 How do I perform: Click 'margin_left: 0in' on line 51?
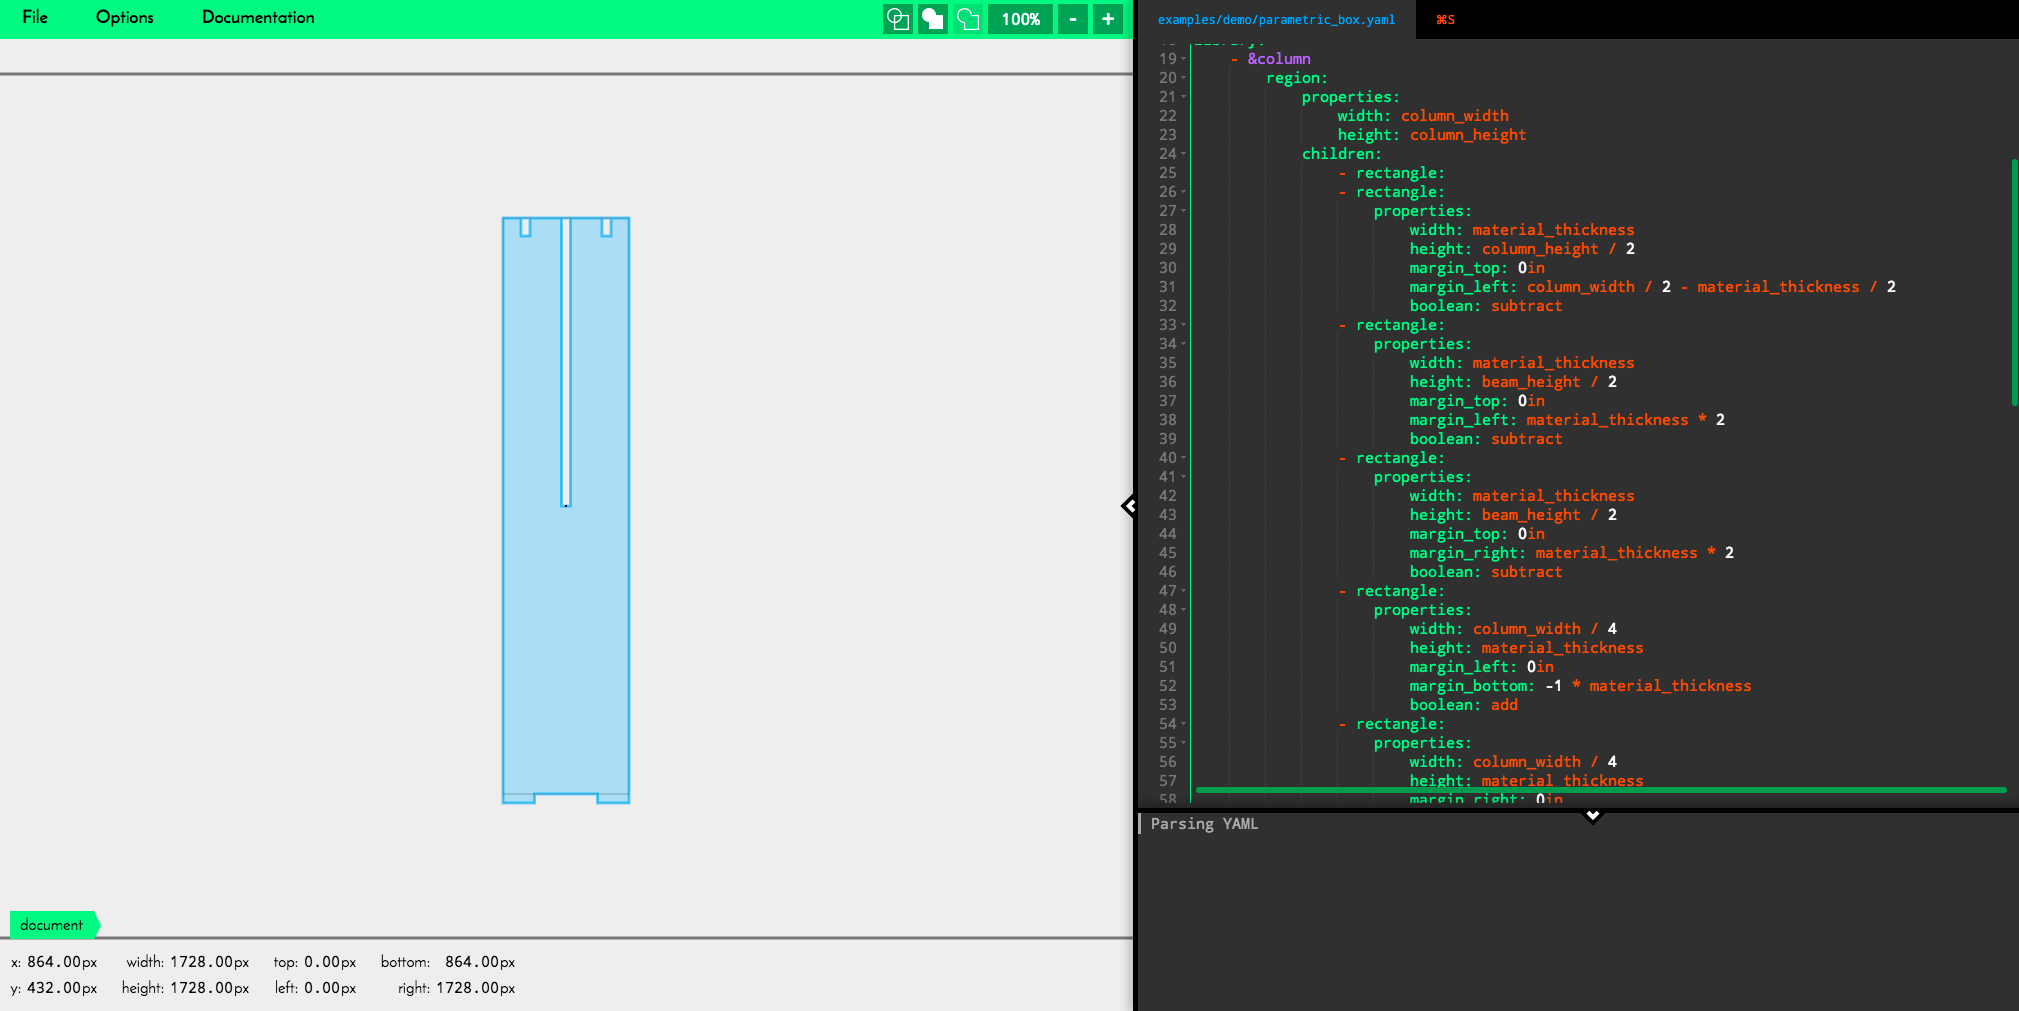pos(1481,667)
